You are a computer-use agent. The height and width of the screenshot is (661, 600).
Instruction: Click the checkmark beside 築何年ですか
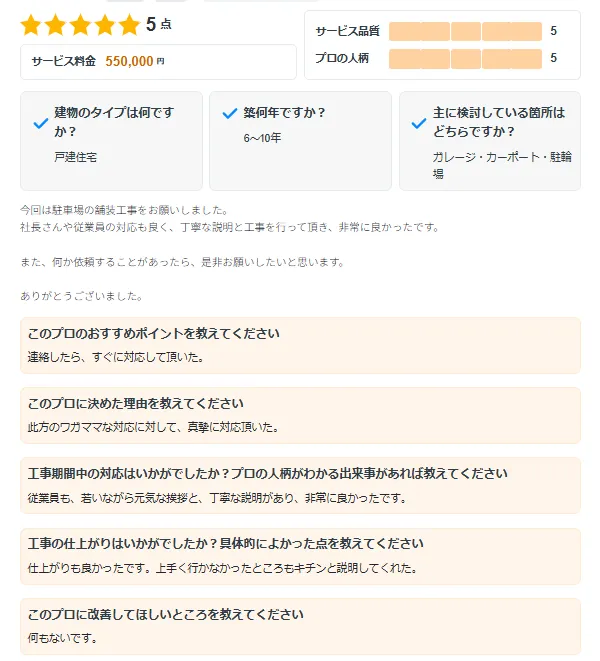click(x=229, y=113)
